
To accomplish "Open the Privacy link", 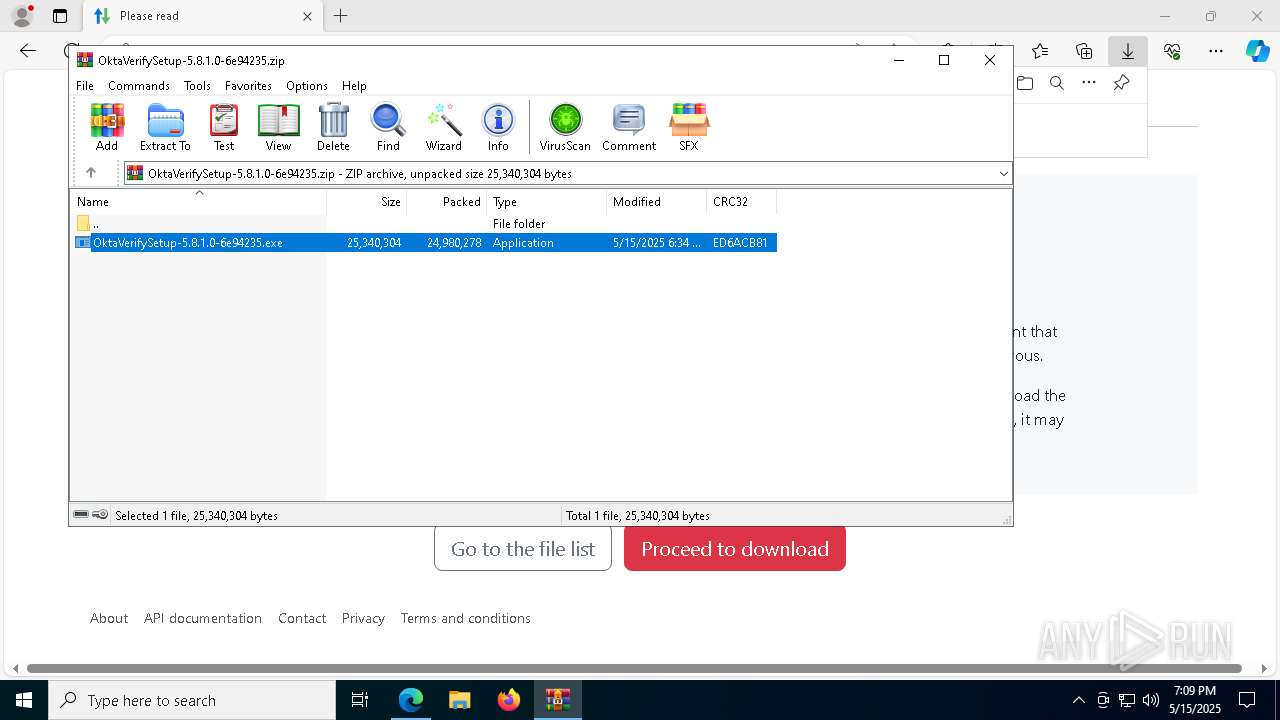I will click(363, 618).
